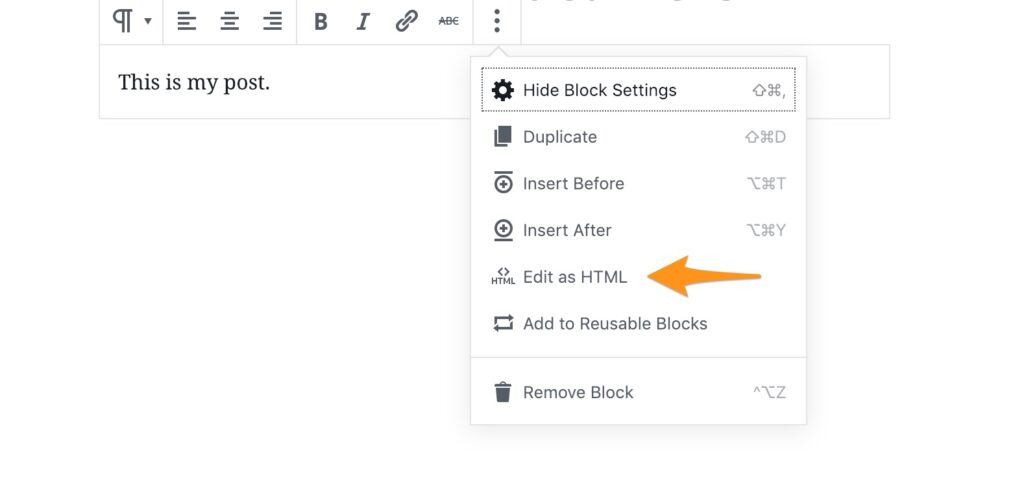Click into the 'This is my post.' paragraph
This screenshot has width=1024, height=489.
194,82
